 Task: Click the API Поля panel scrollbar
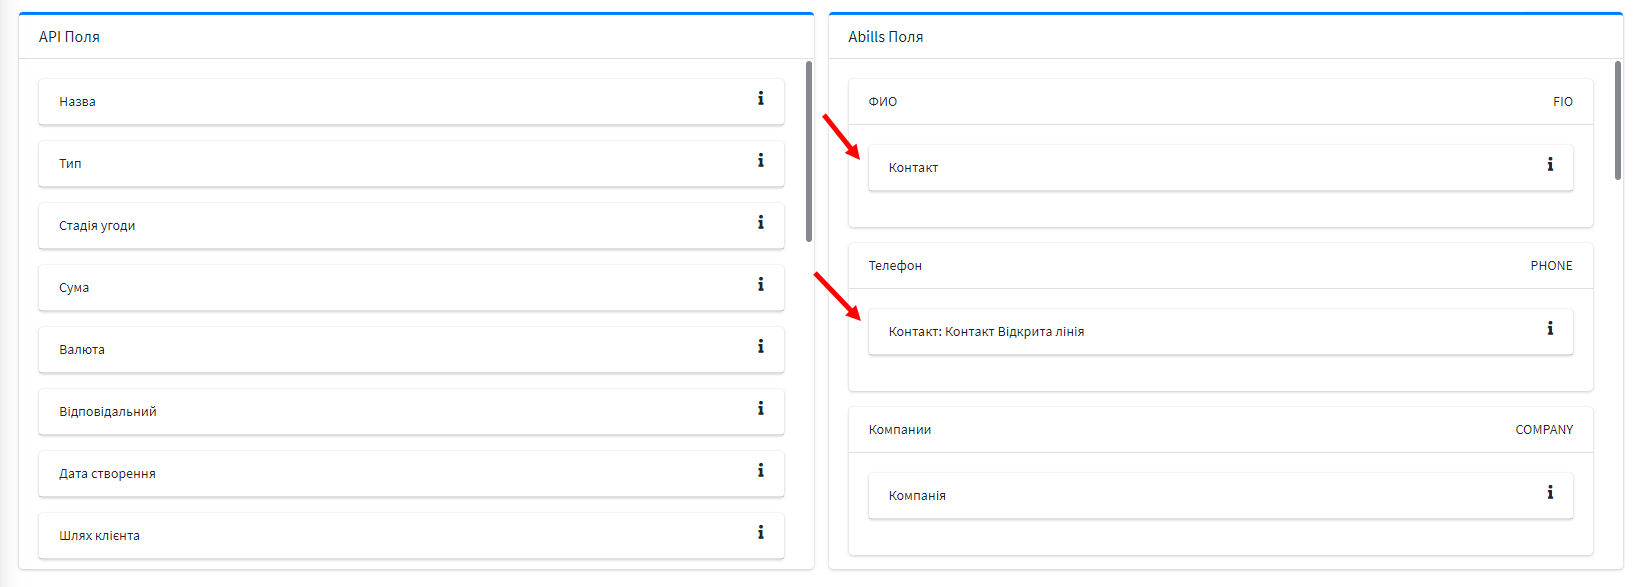(808, 150)
